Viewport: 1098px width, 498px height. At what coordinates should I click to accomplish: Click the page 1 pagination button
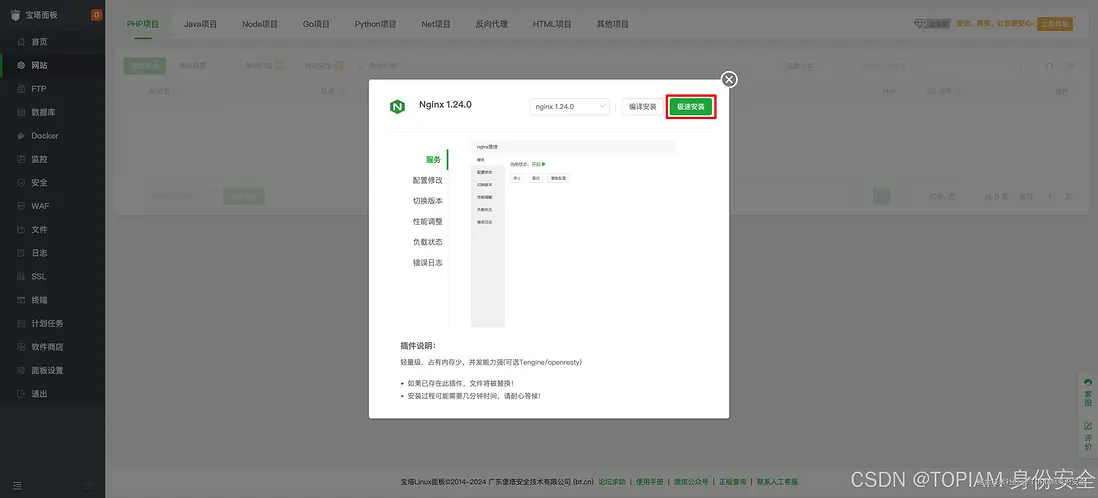882,197
